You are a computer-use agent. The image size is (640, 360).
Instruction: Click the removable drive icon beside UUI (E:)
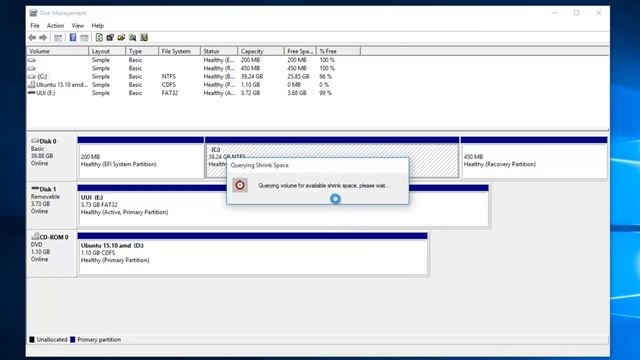coord(31,93)
